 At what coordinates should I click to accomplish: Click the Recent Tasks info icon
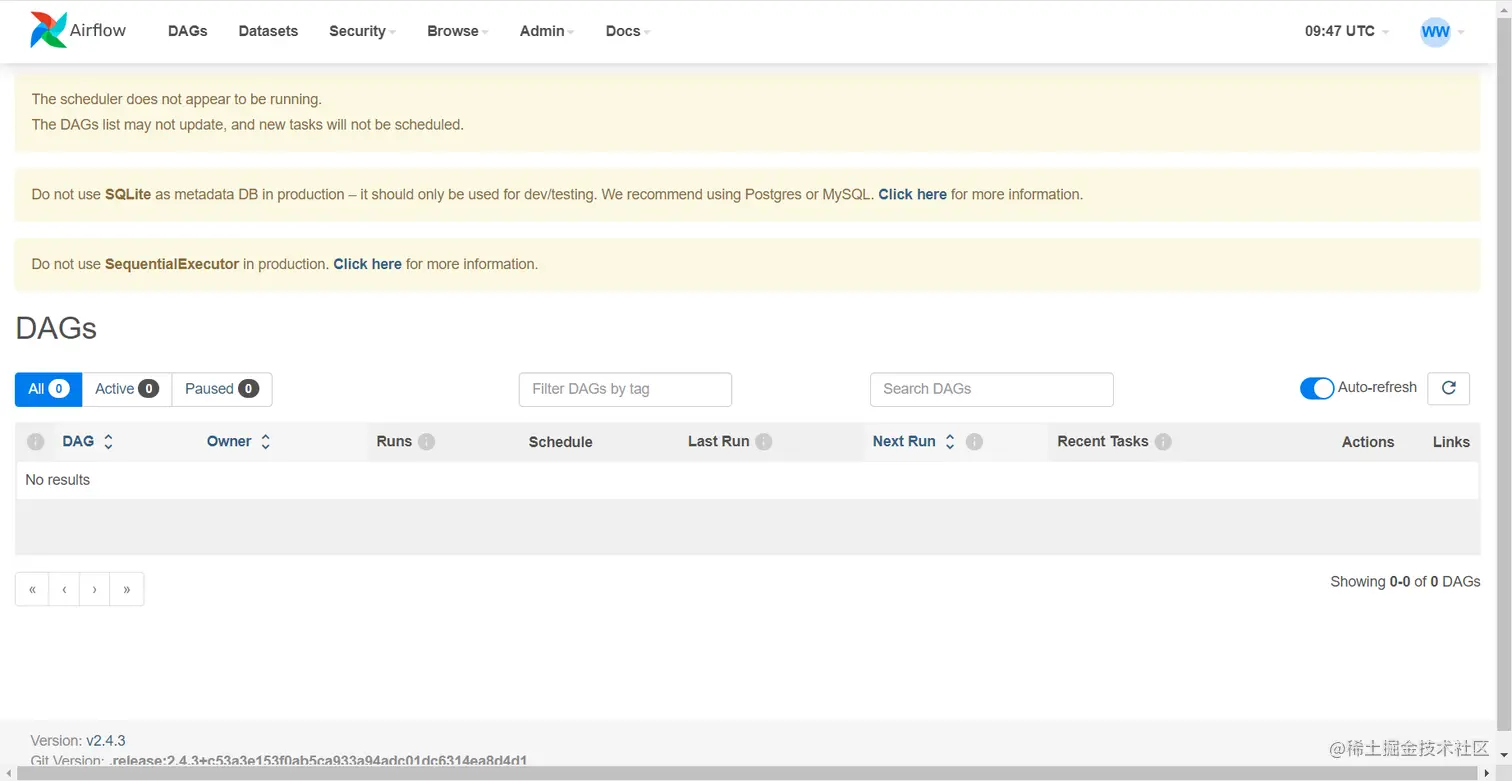click(x=1163, y=441)
